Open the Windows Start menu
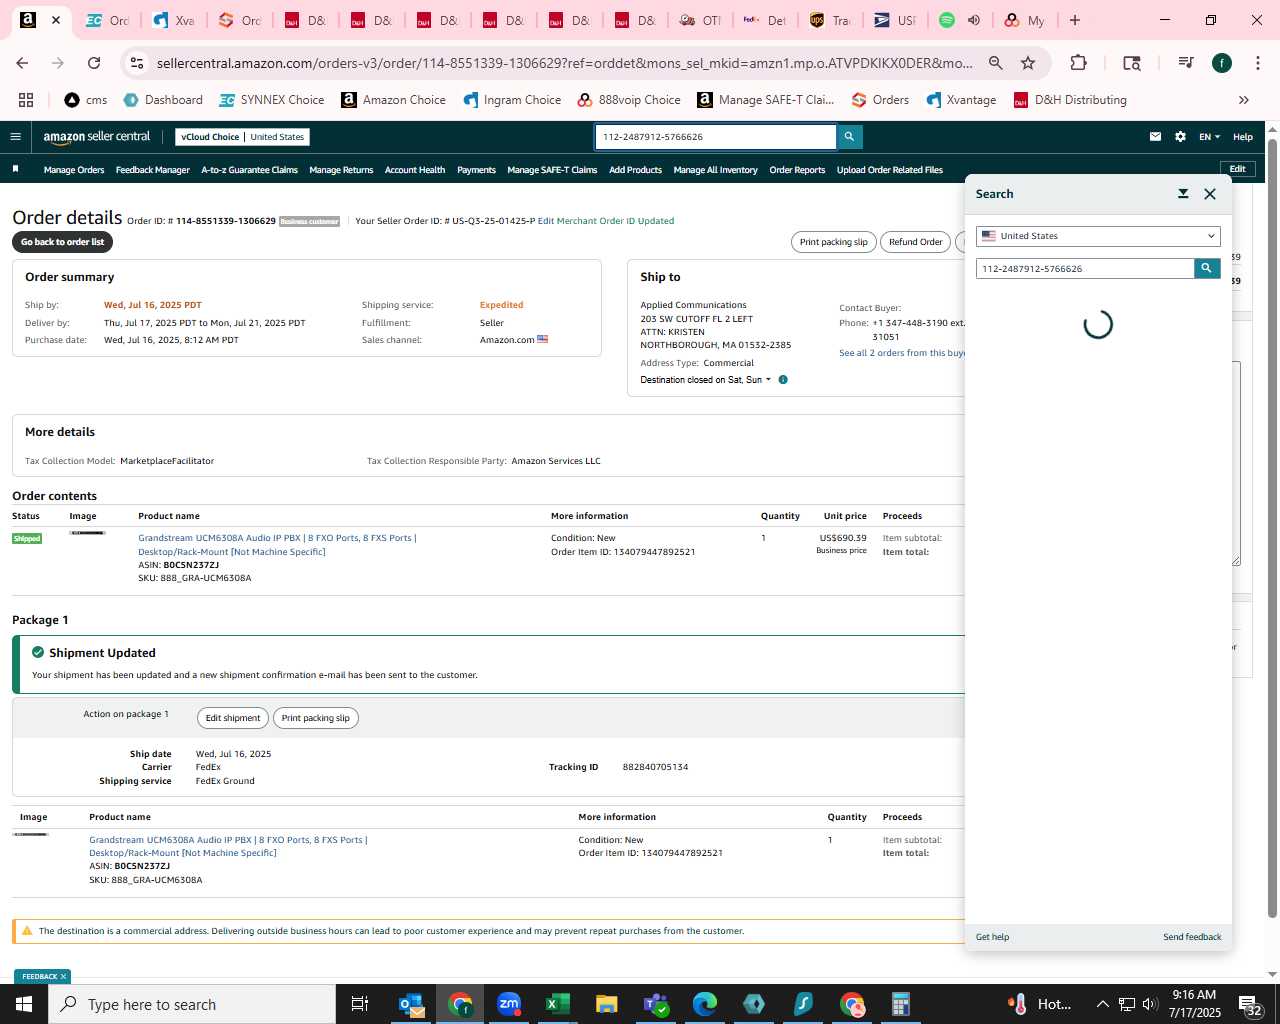This screenshot has height=1024, width=1280. [24, 1004]
